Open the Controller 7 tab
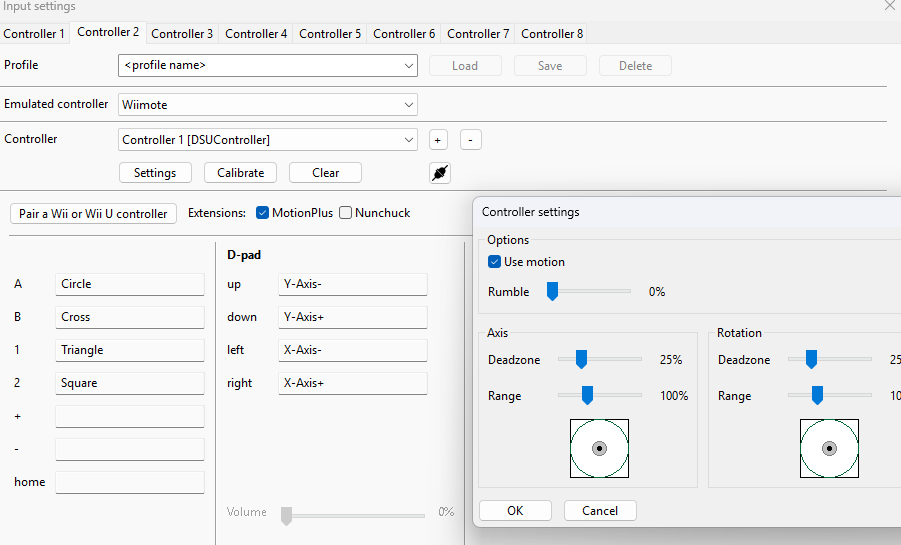Screen dimensions: 901x545 (x=478, y=33)
